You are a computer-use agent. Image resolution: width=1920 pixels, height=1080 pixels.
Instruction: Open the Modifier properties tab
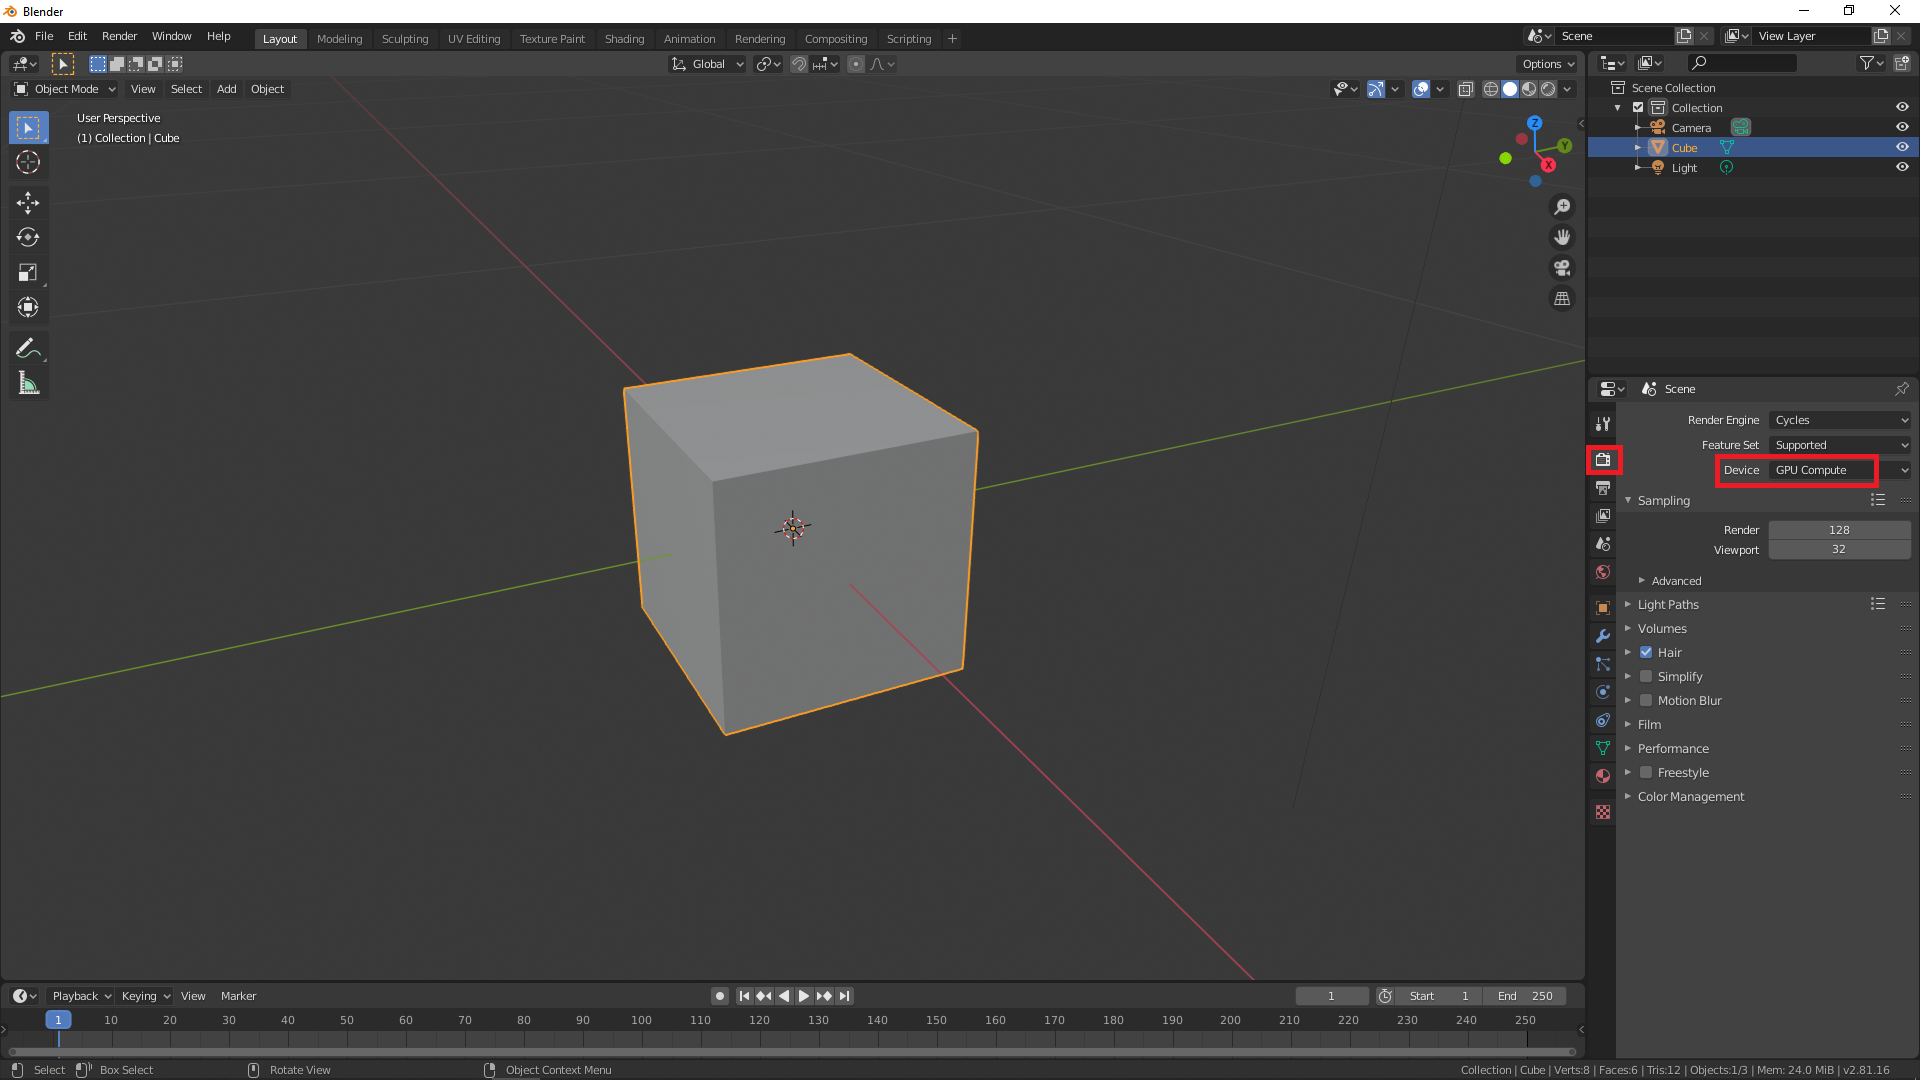pos(1603,636)
